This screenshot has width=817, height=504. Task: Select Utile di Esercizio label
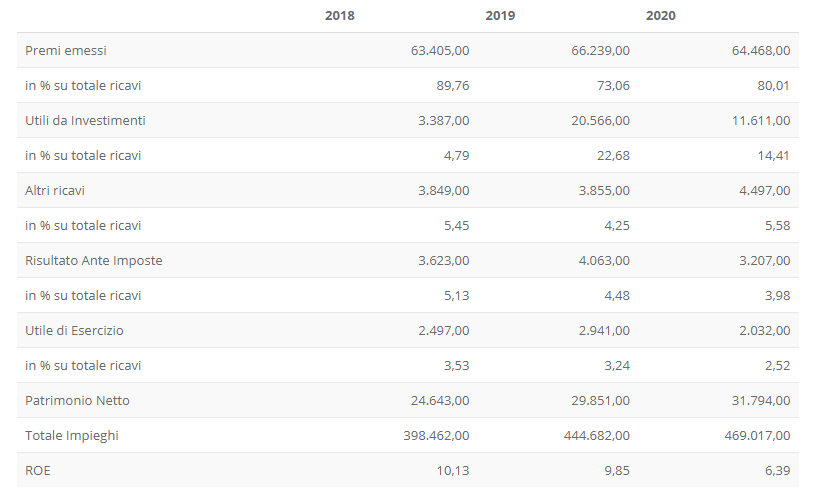pos(74,330)
